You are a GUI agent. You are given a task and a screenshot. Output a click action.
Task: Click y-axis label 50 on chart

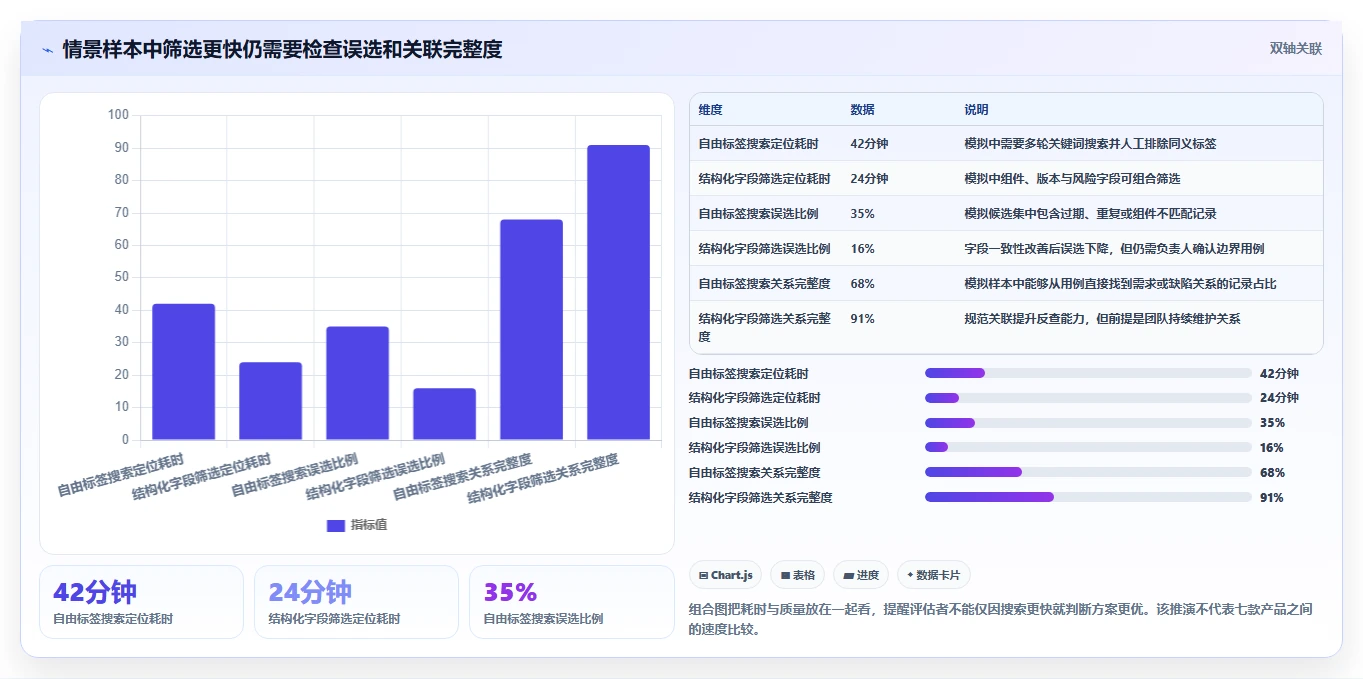[121, 277]
